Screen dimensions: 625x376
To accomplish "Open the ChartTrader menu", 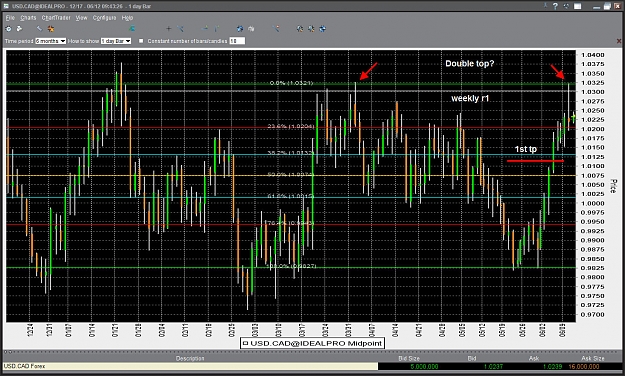I will (56, 18).
